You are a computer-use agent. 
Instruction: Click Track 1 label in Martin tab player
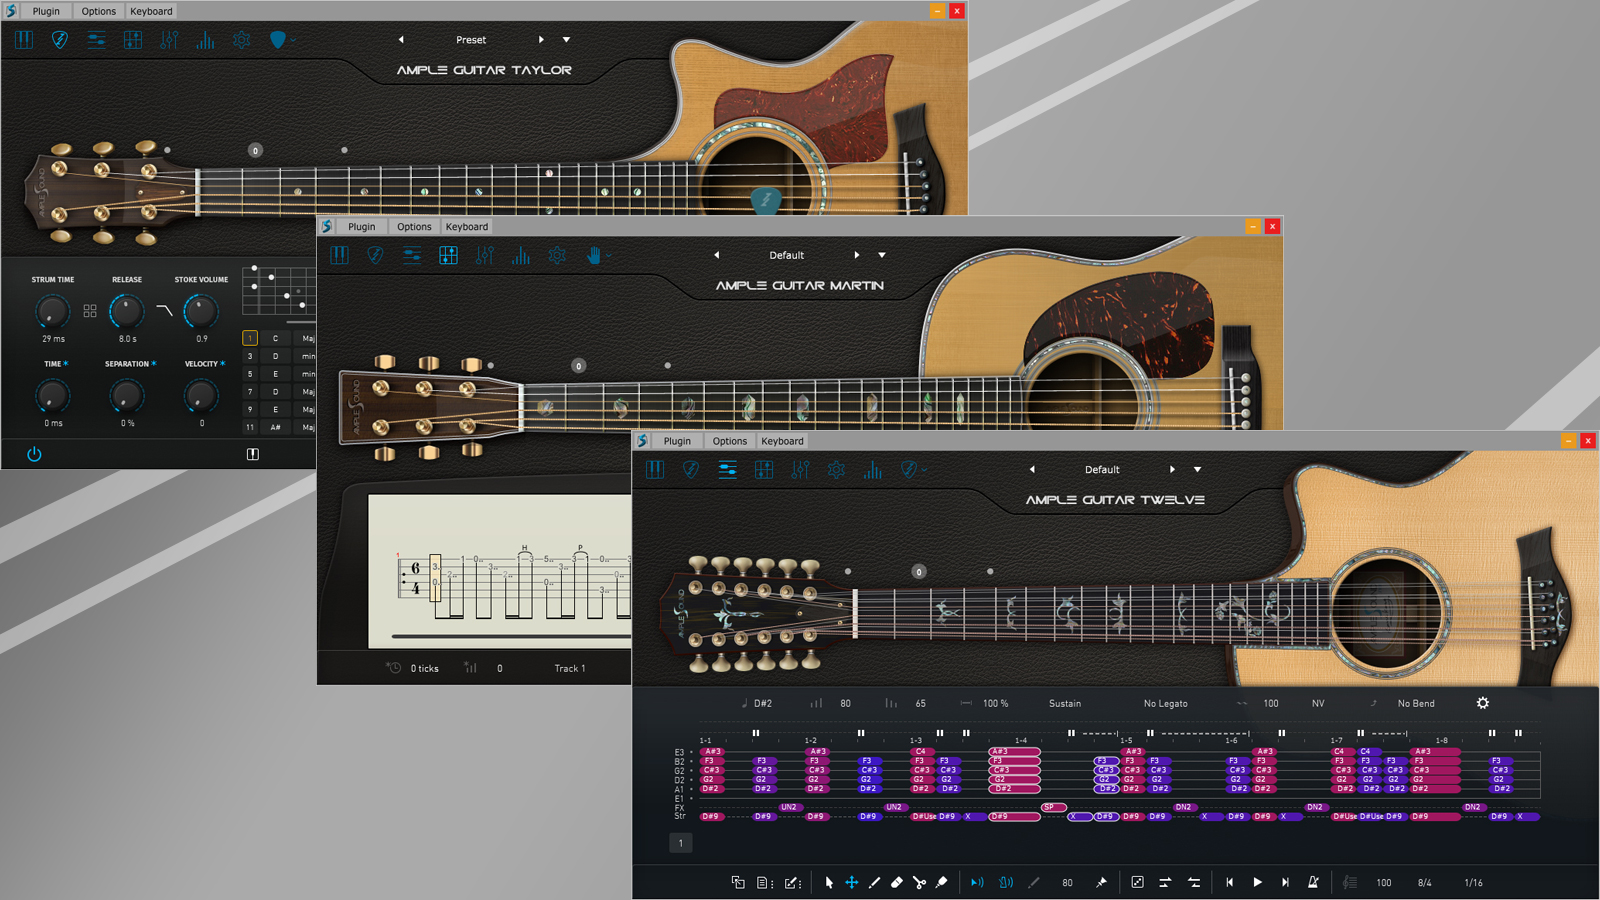(570, 669)
